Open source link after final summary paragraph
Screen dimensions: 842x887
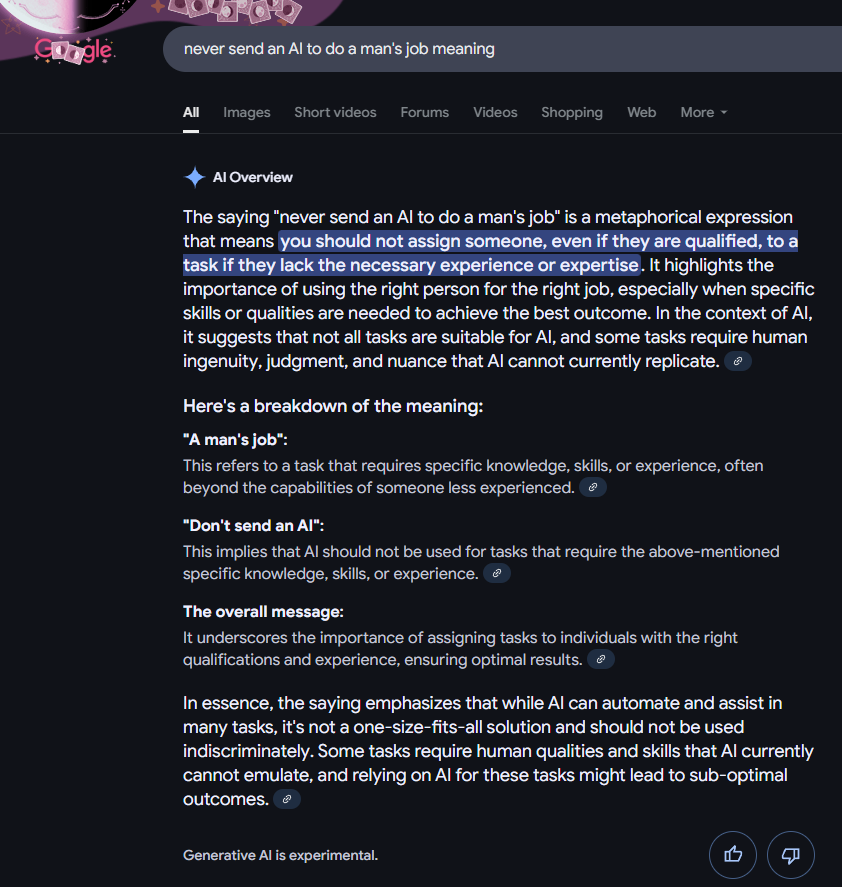pyautogui.click(x=287, y=799)
